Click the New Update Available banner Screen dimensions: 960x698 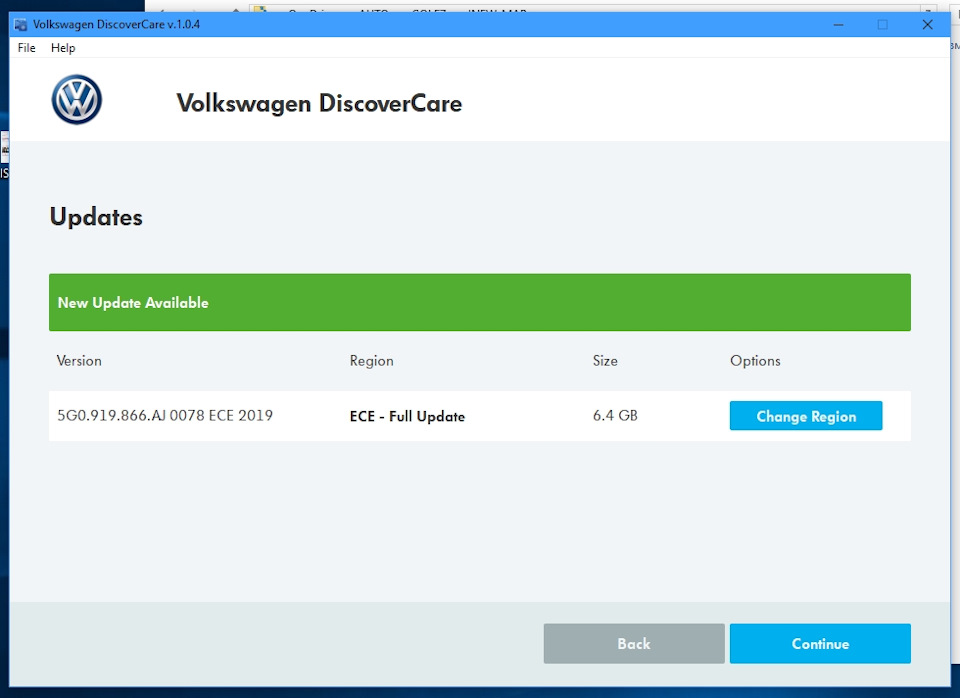(479, 302)
